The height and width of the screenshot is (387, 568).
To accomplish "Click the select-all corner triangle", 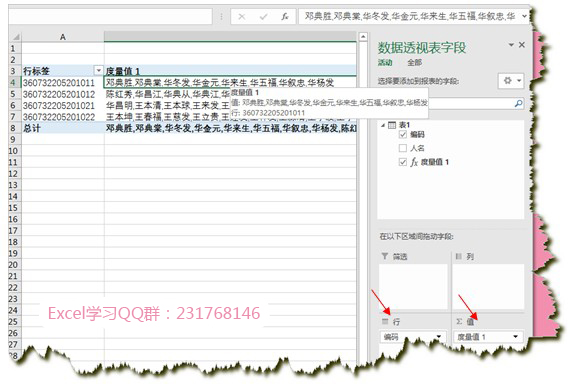I will (x=16, y=37).
